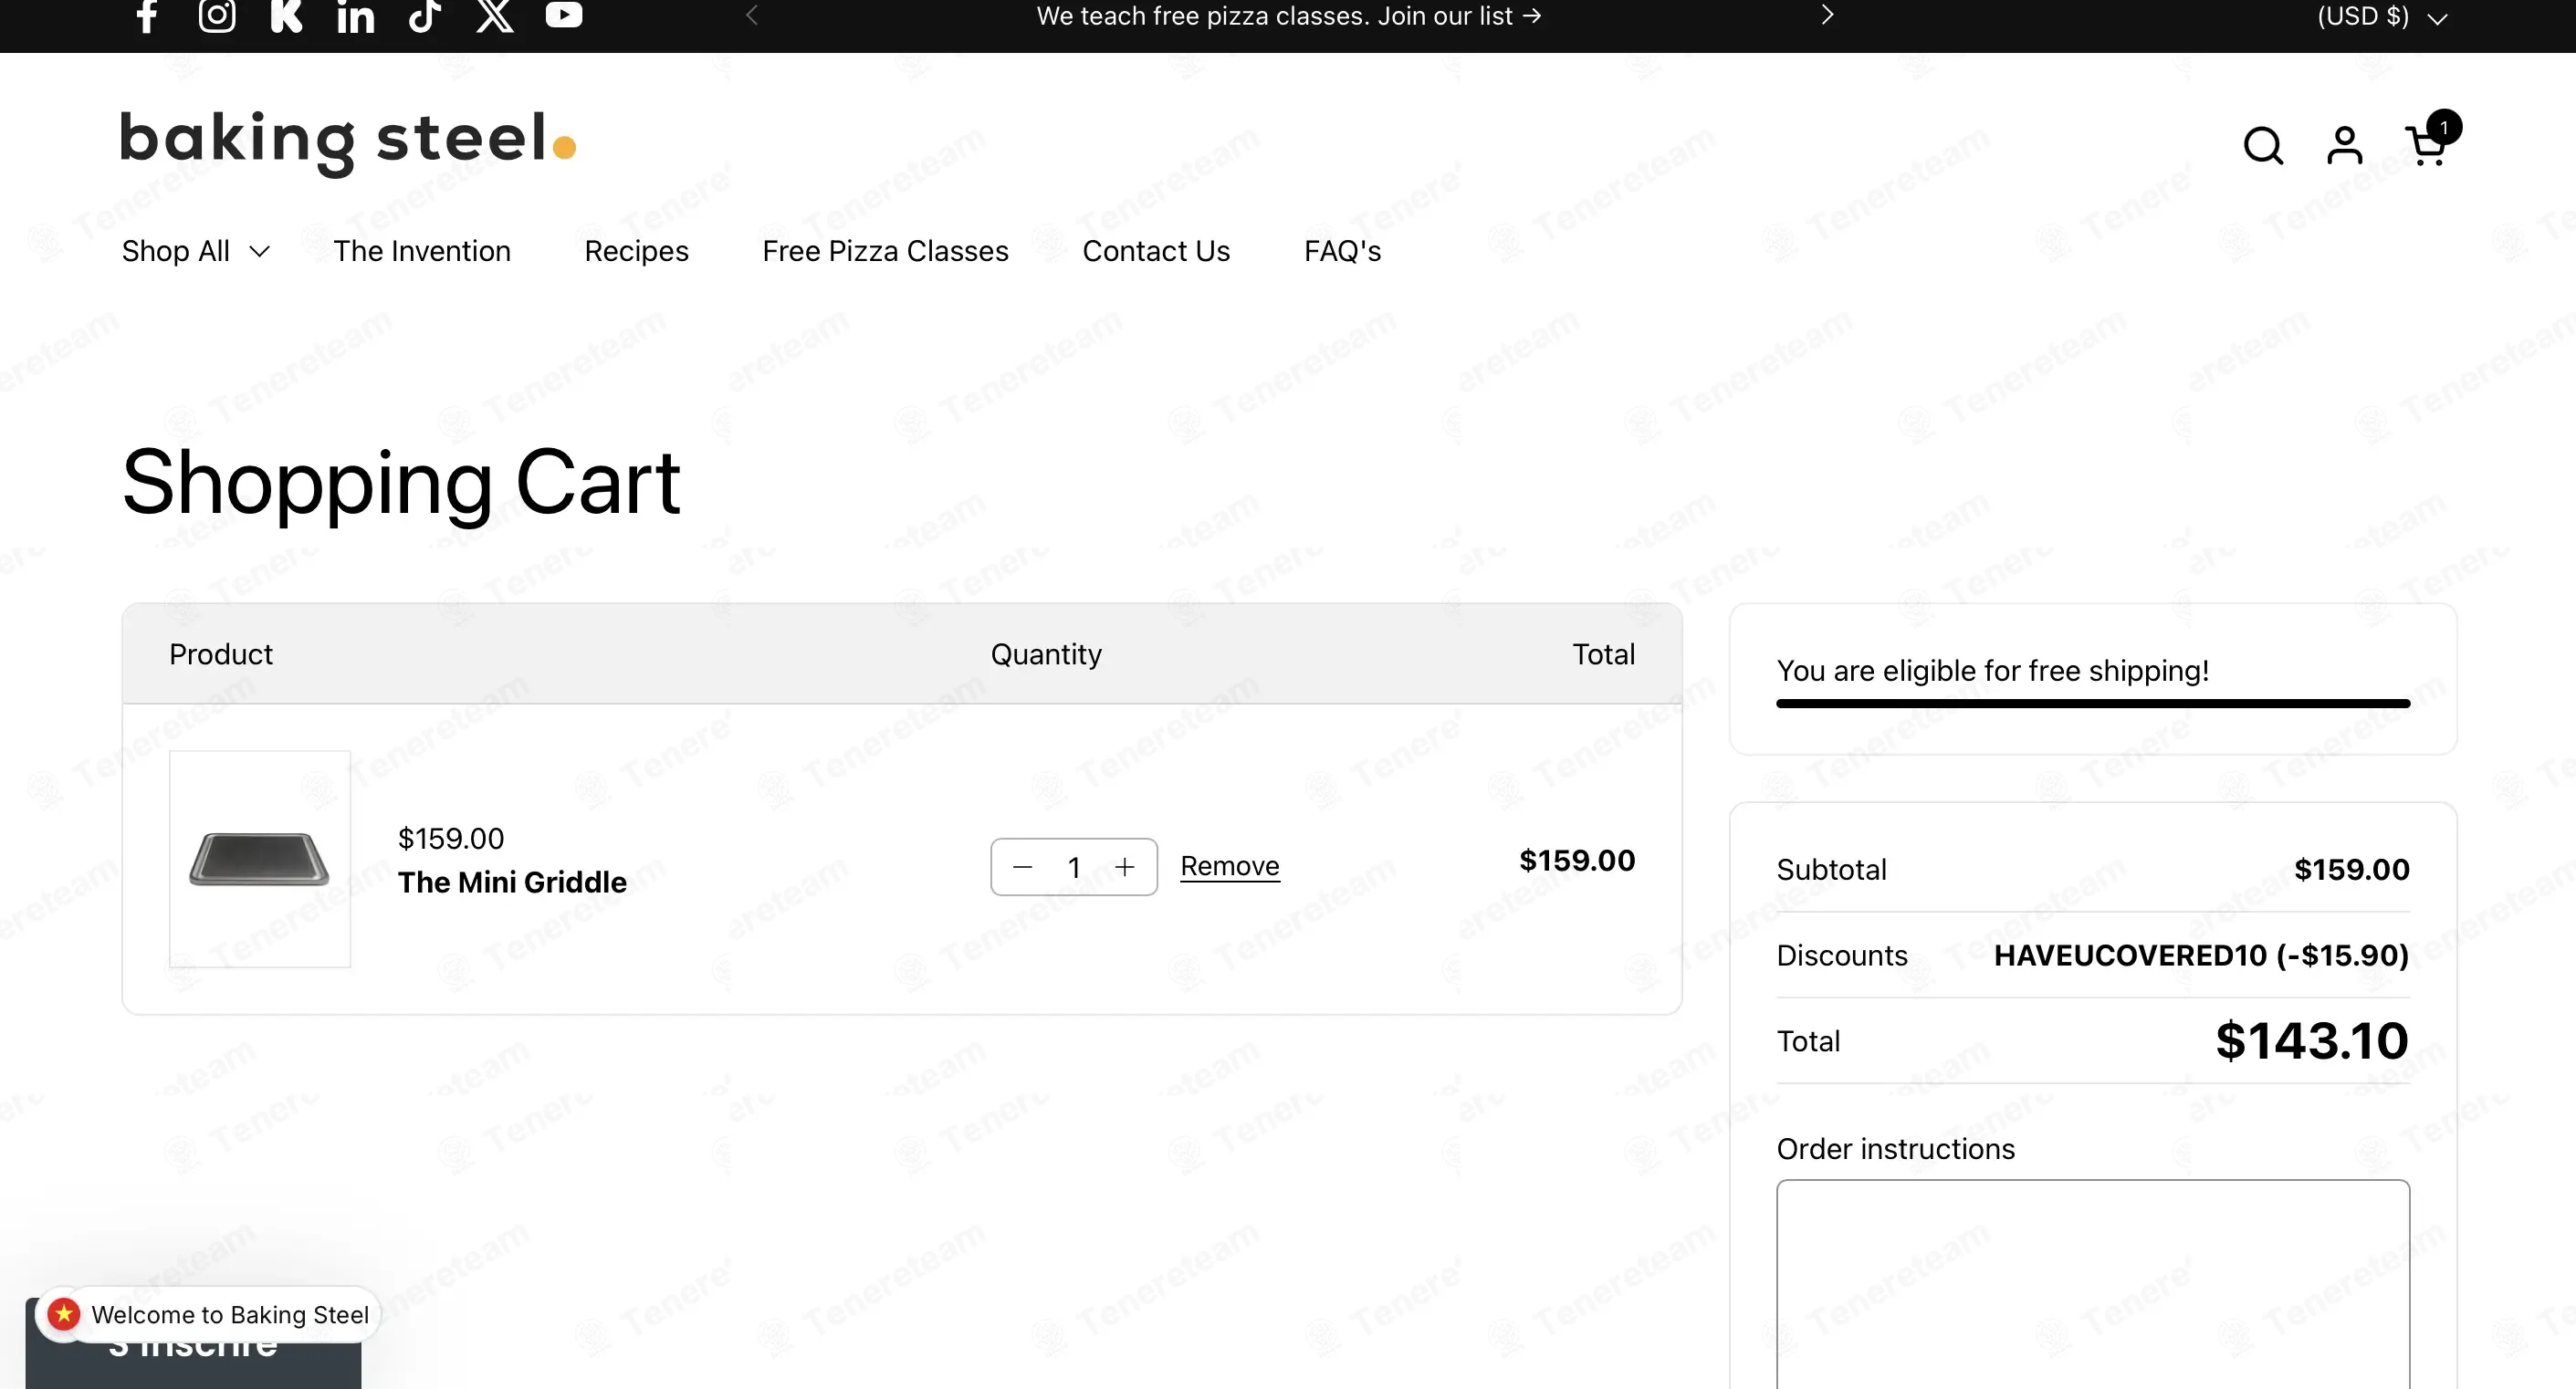2576x1389 pixels.
Task: Open the LinkedIn social icon
Action: click(x=356, y=15)
